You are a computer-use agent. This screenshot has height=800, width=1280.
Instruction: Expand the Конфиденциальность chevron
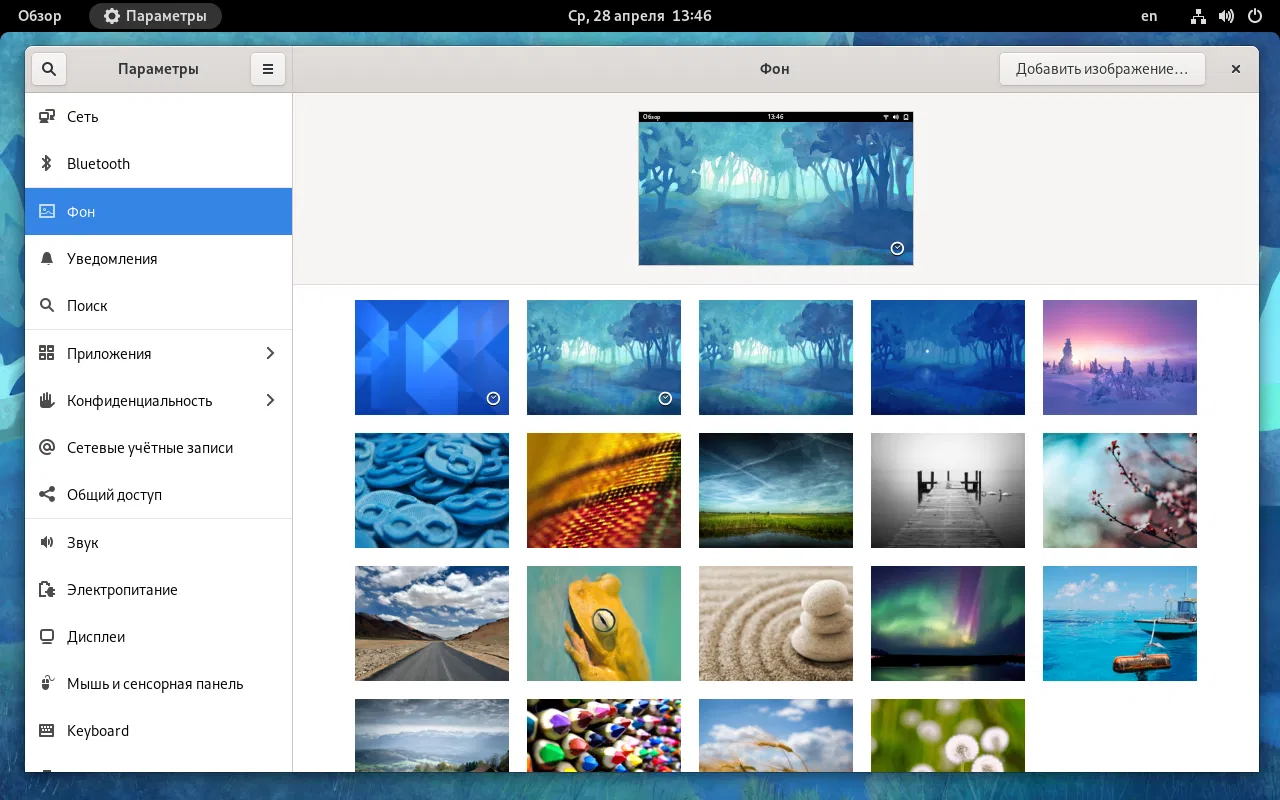(x=271, y=400)
